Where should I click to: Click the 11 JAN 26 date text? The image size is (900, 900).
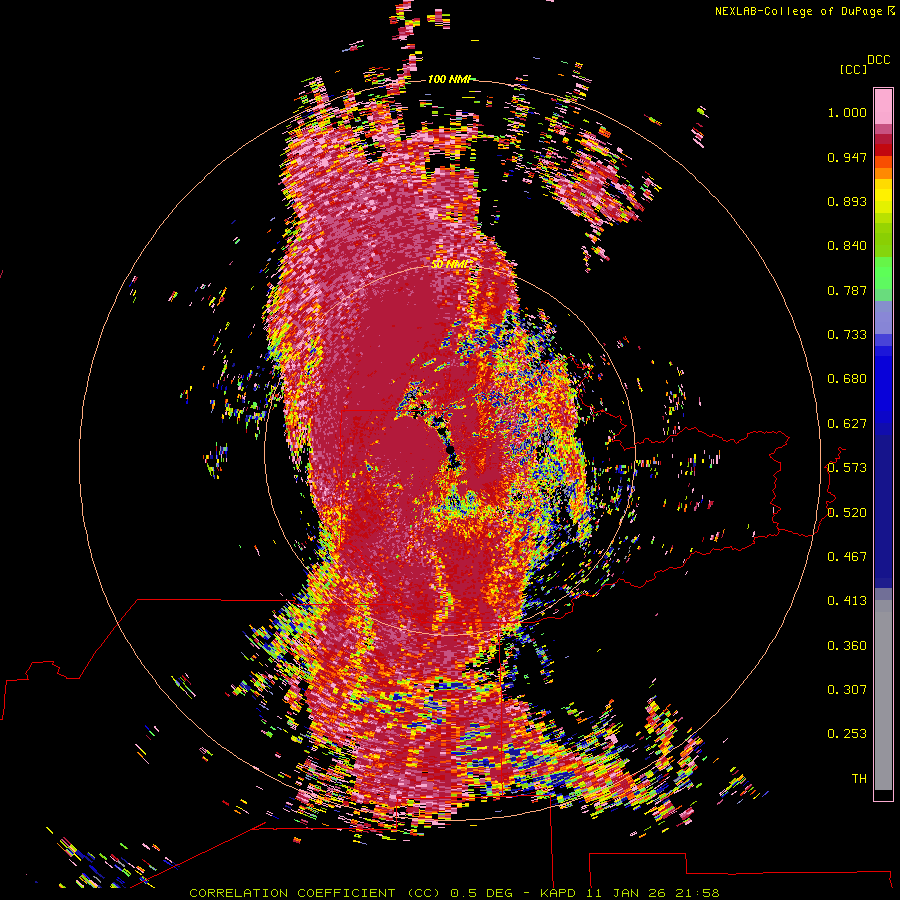[x=626, y=893]
